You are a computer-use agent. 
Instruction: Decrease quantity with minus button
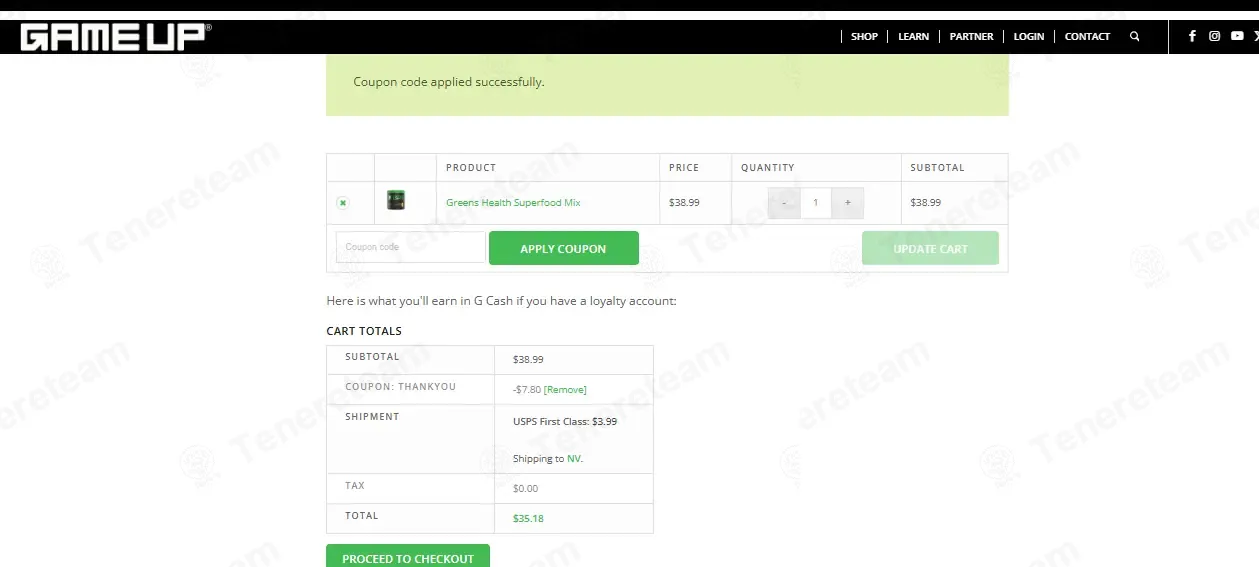pyautogui.click(x=784, y=203)
